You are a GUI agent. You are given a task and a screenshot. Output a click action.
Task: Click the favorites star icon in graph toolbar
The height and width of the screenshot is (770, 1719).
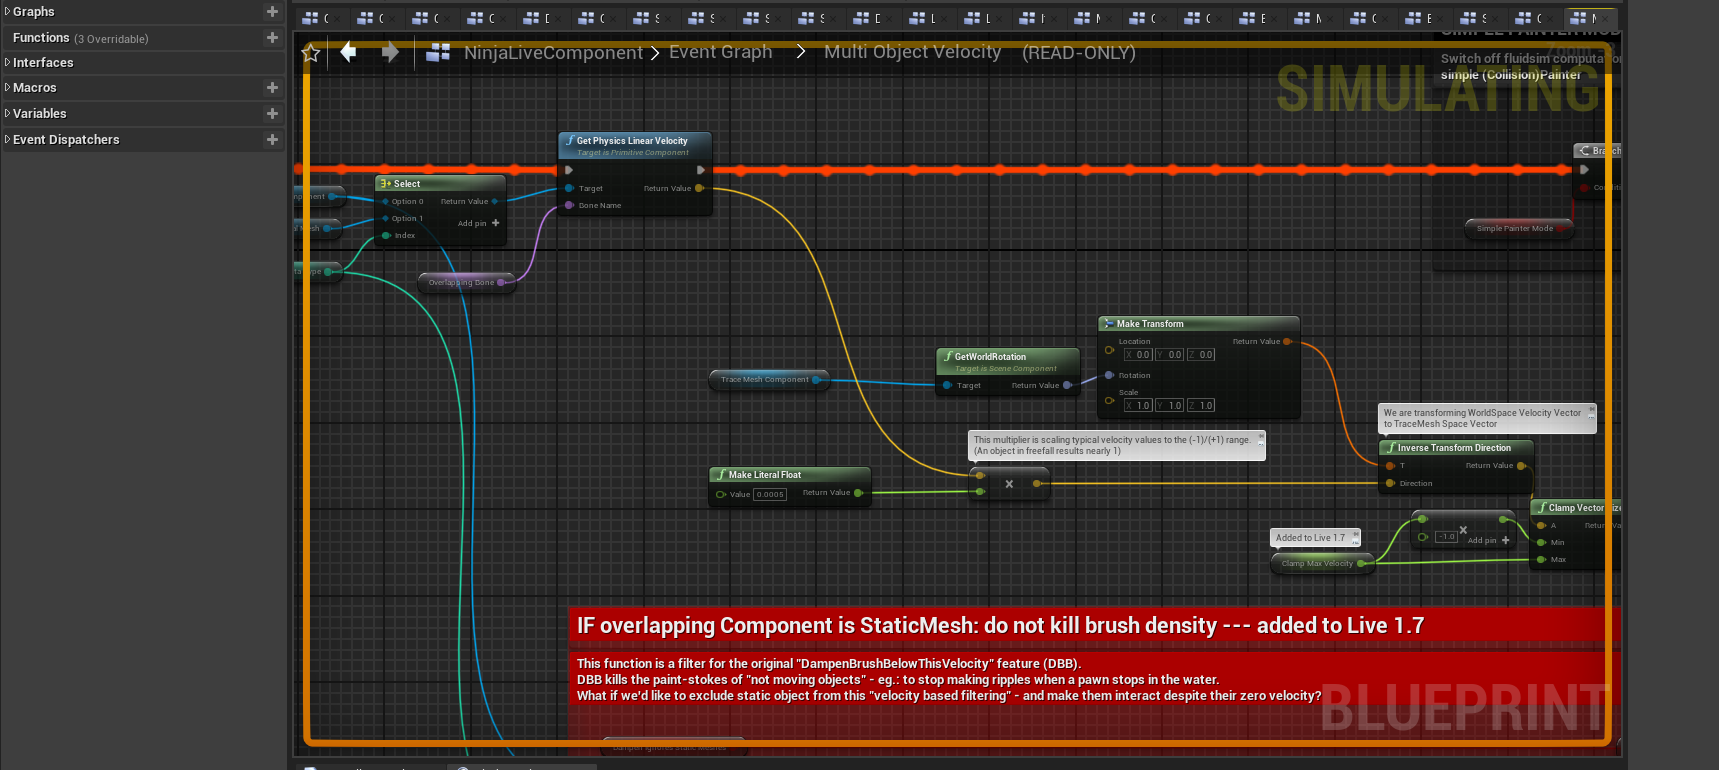(311, 53)
